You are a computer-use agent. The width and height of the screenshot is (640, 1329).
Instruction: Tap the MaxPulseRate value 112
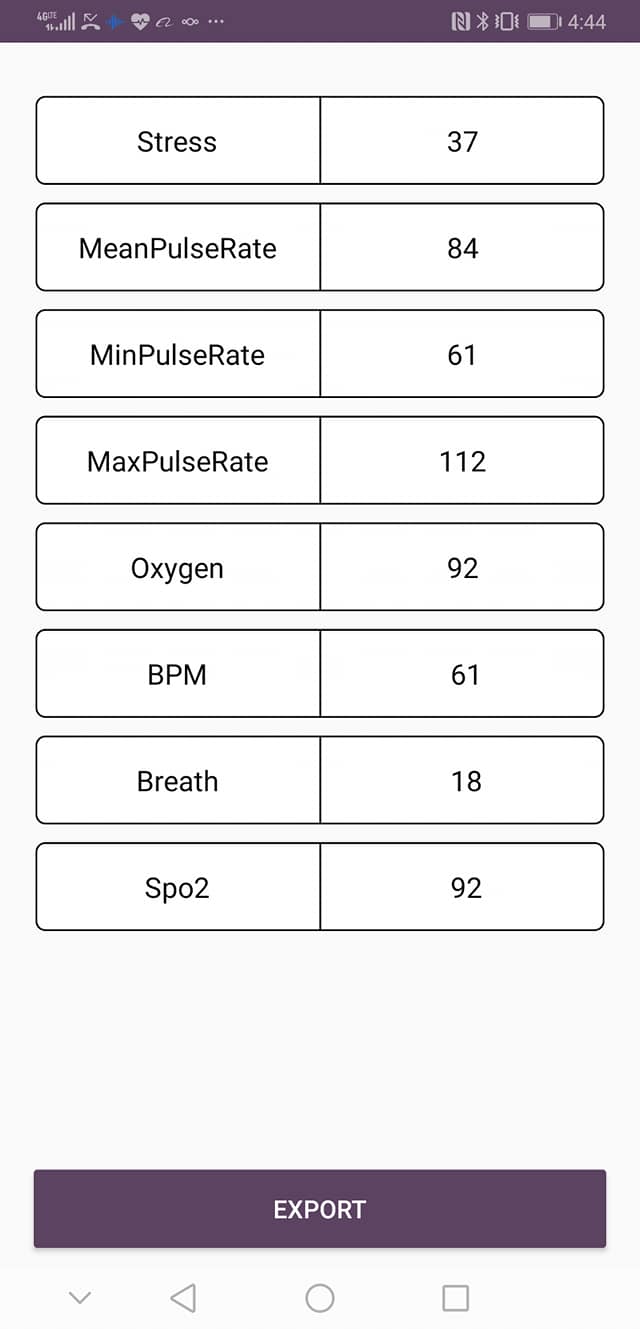pyautogui.click(x=462, y=461)
